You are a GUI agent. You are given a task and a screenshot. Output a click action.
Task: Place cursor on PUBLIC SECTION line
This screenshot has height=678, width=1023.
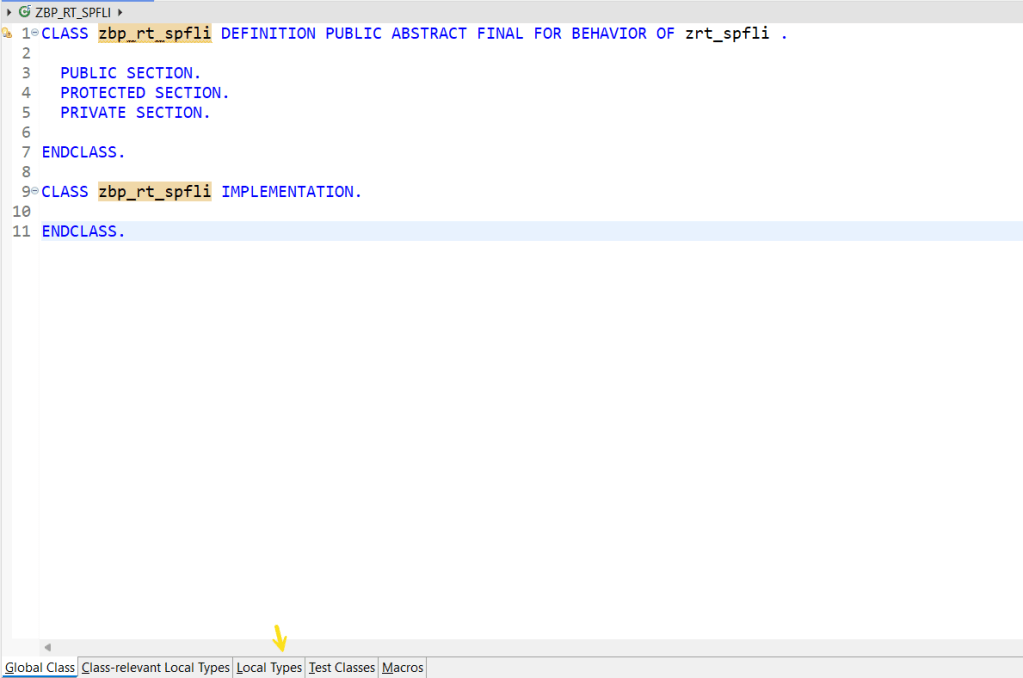coord(130,73)
